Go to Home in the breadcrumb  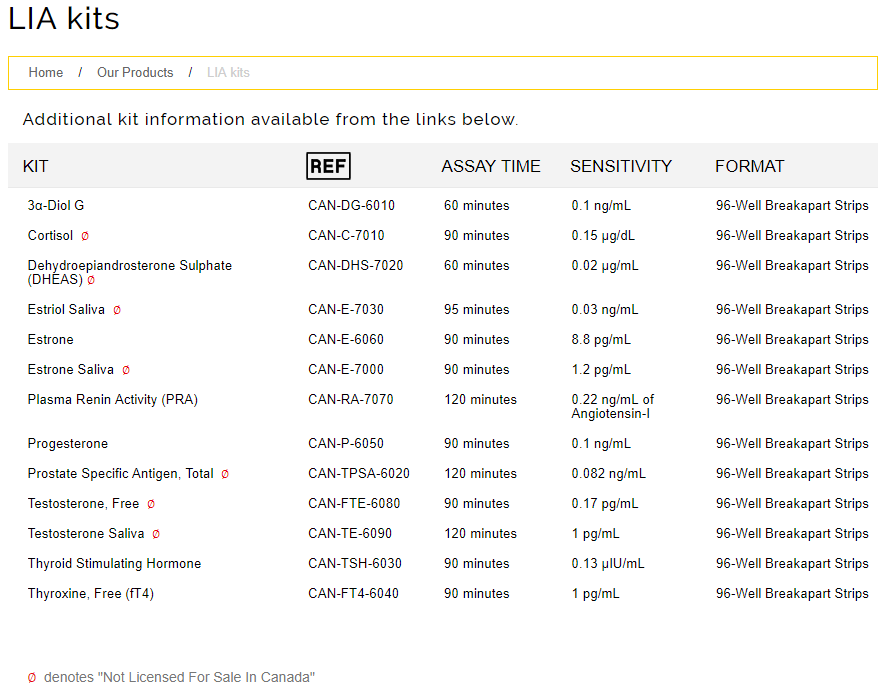tap(46, 73)
